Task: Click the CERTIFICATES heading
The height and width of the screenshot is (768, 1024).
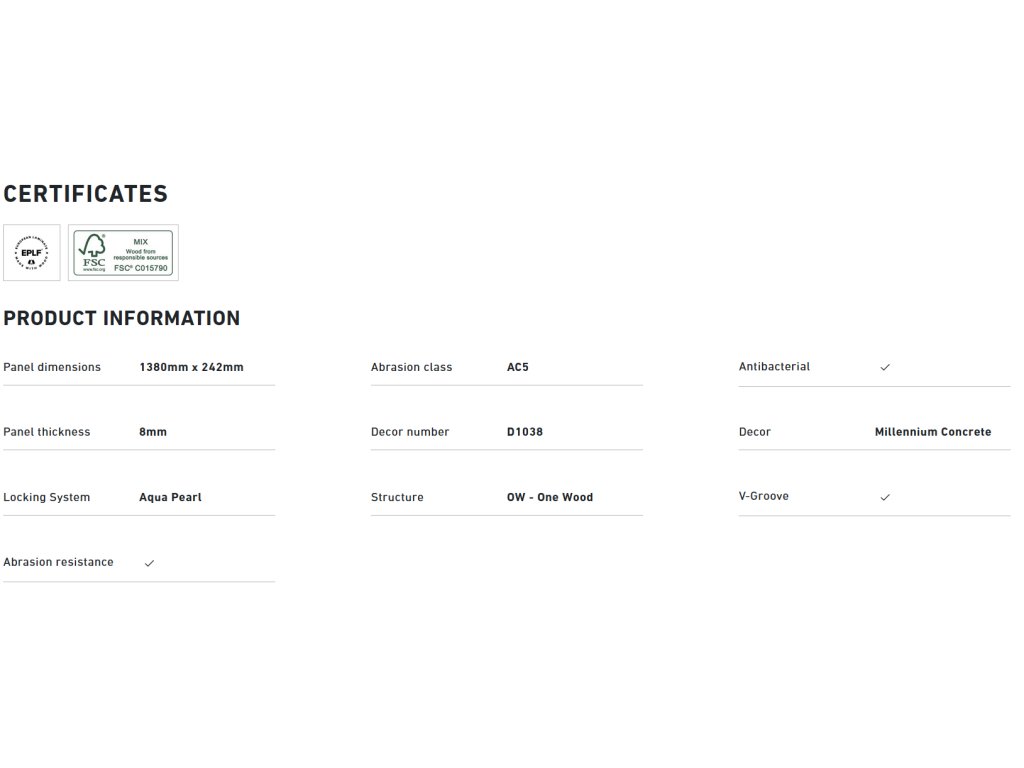Action: click(x=86, y=194)
